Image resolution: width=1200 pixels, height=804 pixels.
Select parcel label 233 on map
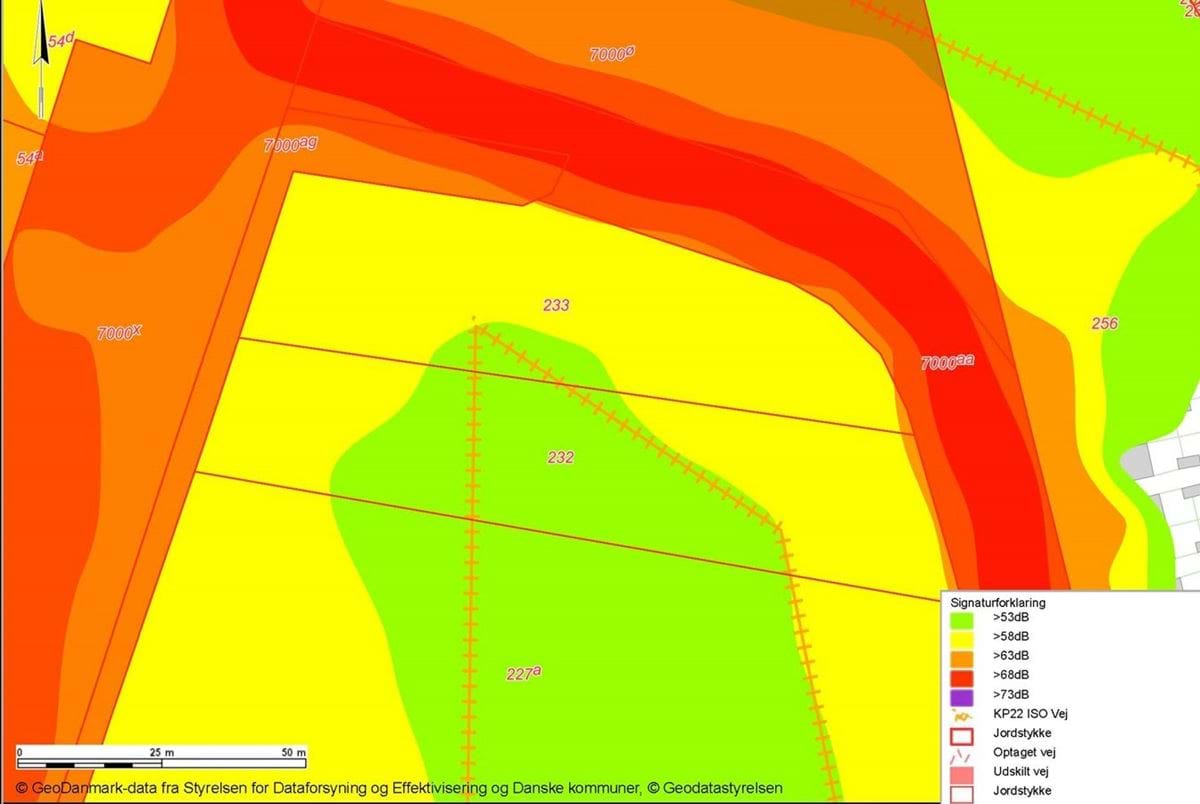[556, 305]
